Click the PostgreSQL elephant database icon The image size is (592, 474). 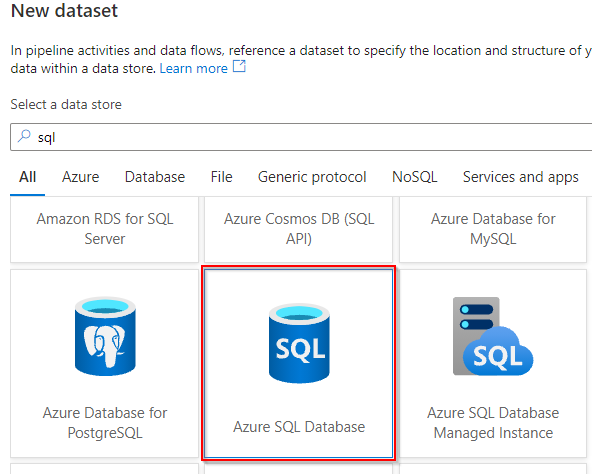pyautogui.click(x=105, y=336)
